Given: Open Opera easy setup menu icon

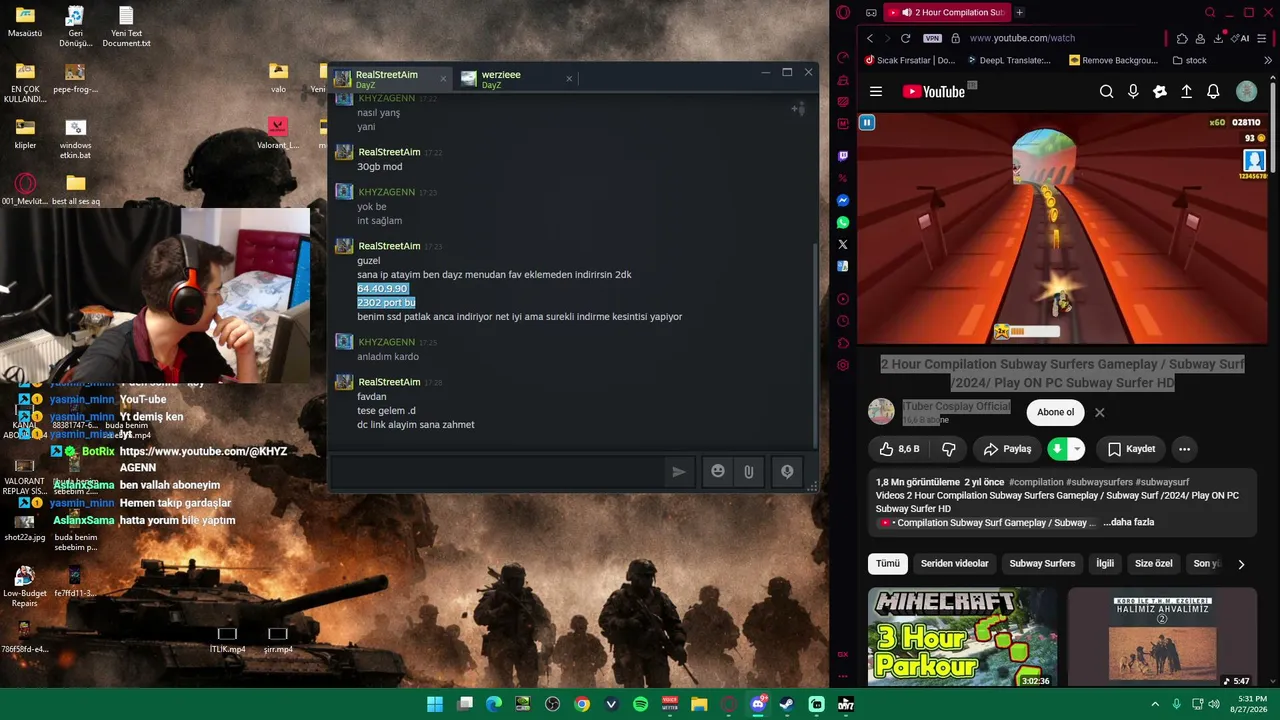Looking at the screenshot, I should click(1263, 38).
